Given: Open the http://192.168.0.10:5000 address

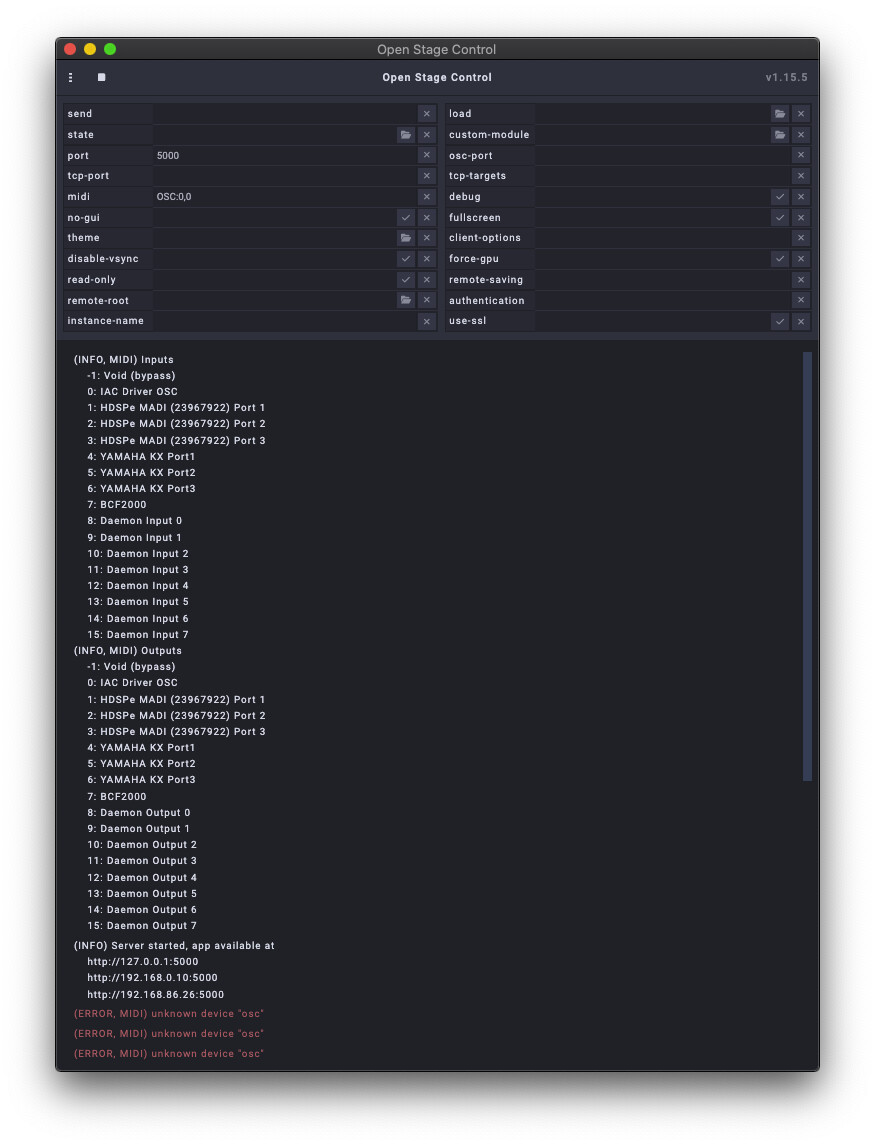Looking at the screenshot, I should 152,978.
